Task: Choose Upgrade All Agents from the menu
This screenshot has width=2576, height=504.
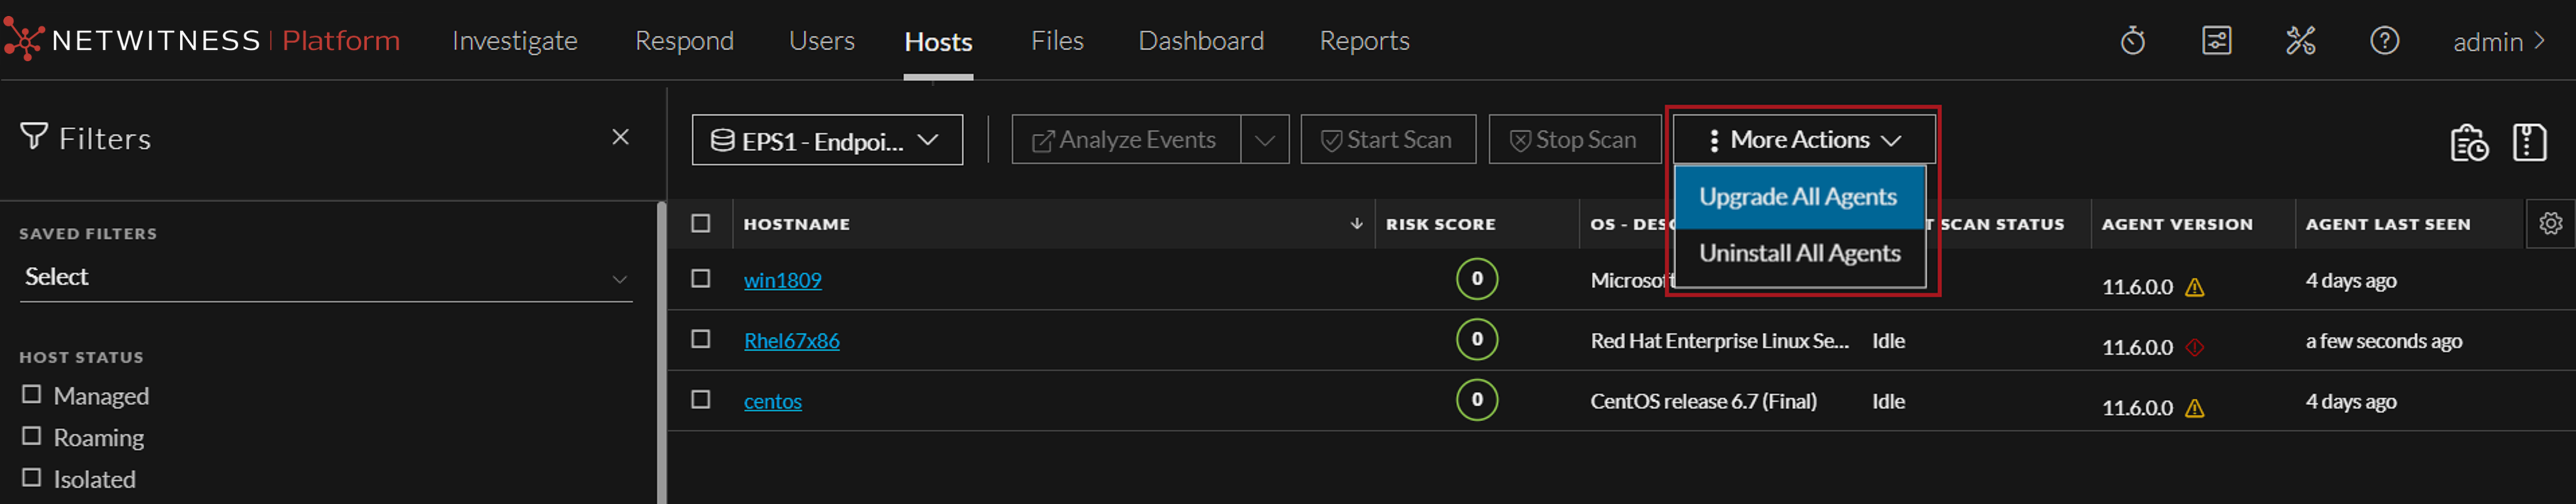Action: [1797, 197]
